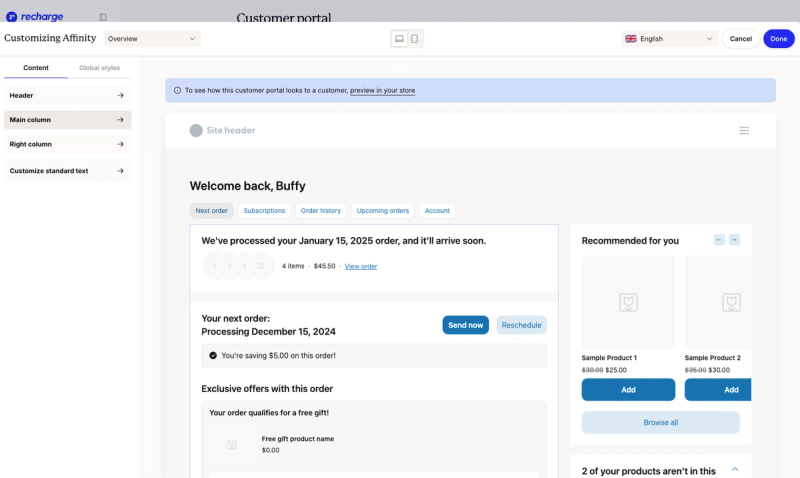800x478 pixels.
Task: Follow the View order link
Action: (361, 266)
